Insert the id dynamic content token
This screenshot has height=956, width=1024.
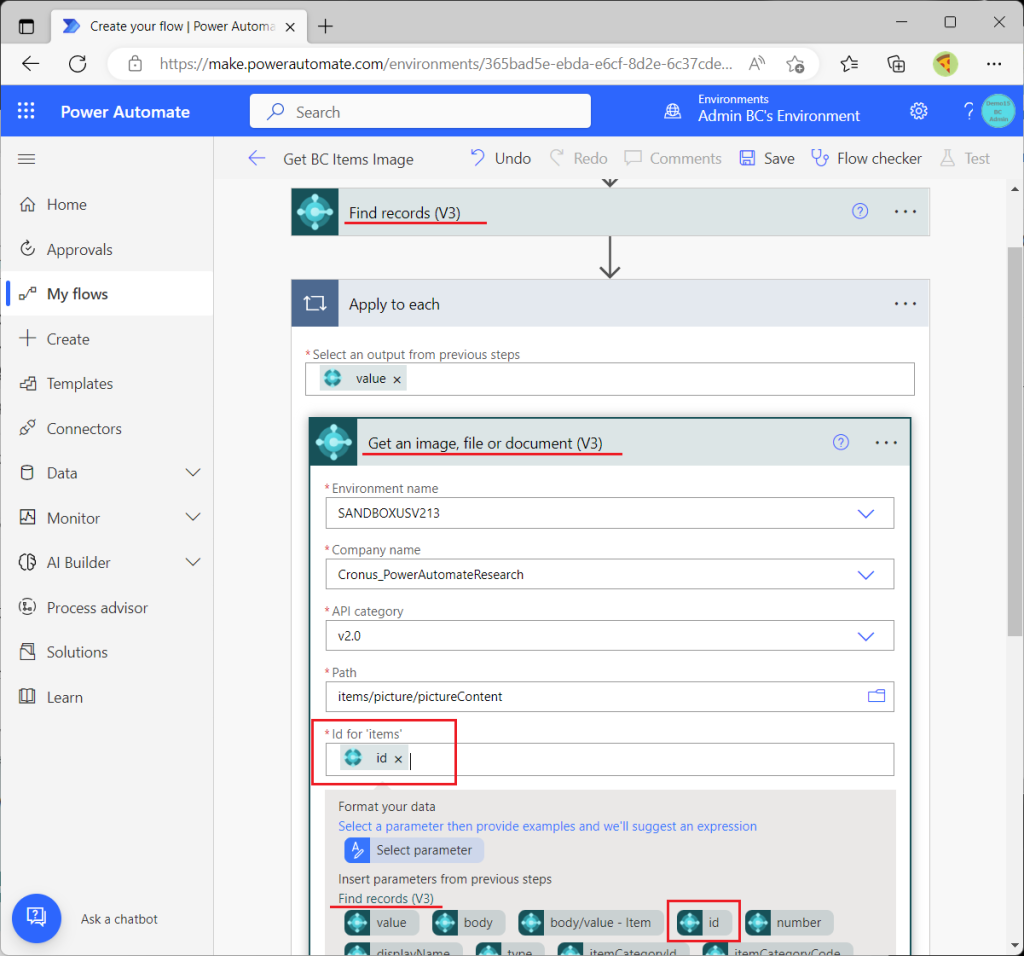coord(703,922)
